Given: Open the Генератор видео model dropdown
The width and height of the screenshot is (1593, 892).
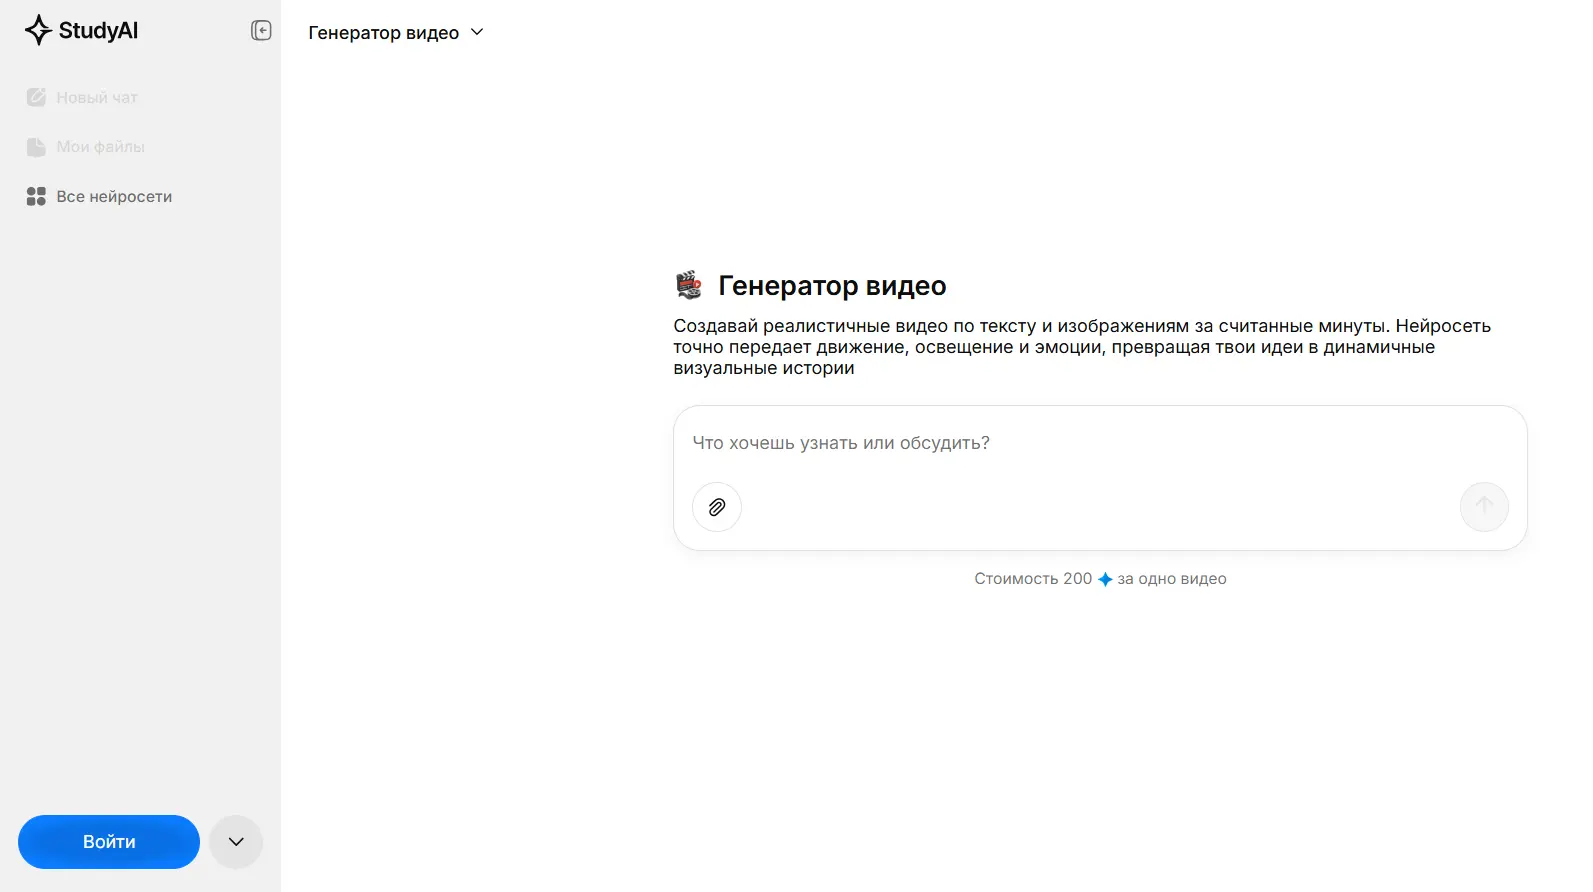Looking at the screenshot, I should (x=396, y=32).
